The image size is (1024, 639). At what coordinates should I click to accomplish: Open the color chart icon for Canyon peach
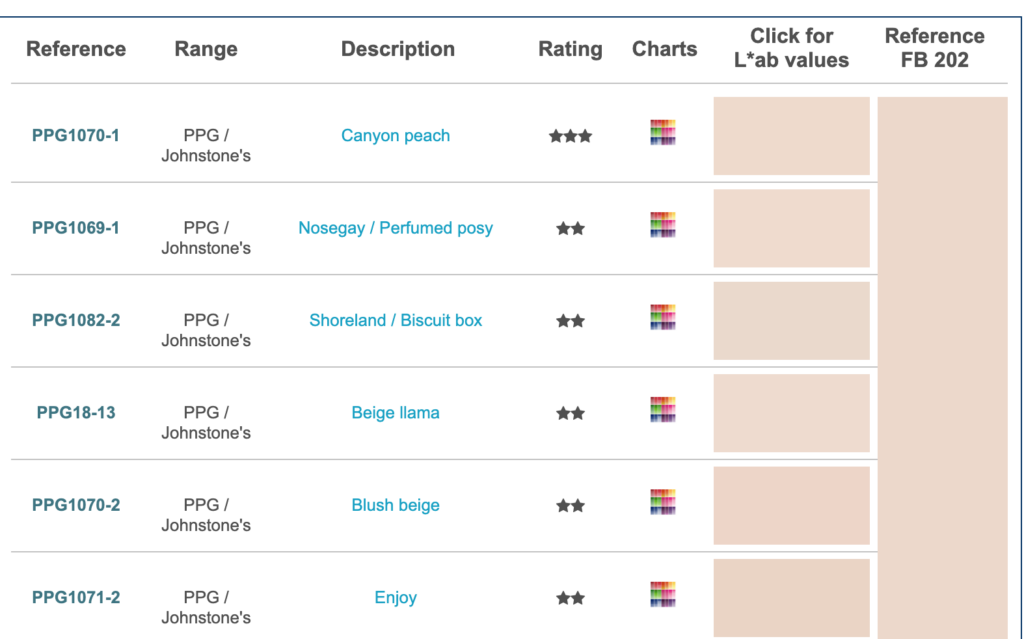coord(663,133)
